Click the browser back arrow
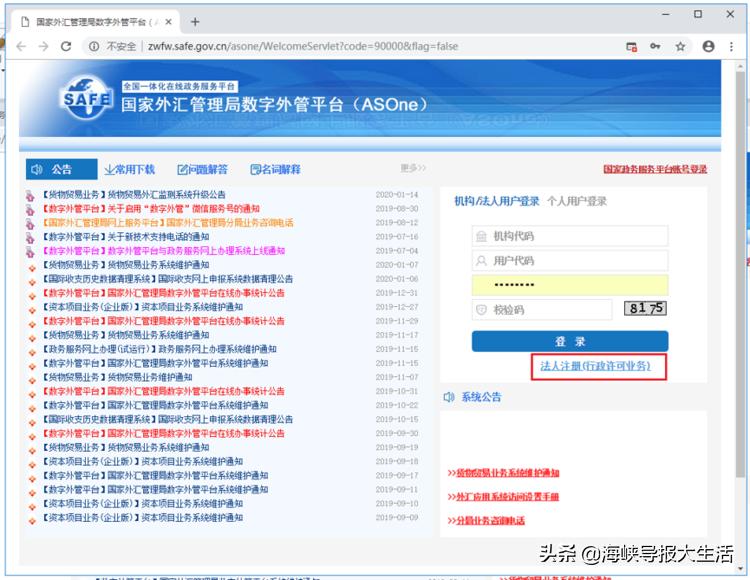Screen dimensions: 750x580 (x=21, y=46)
